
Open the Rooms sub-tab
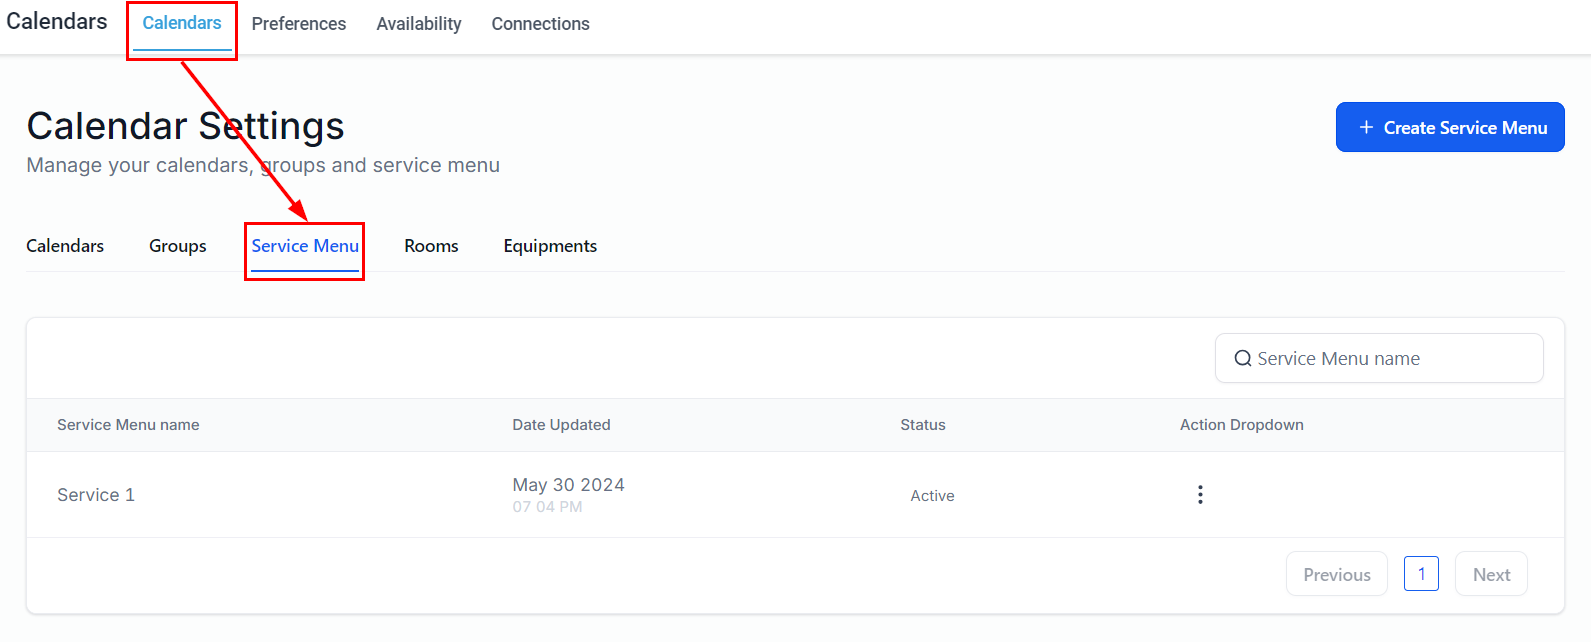click(431, 246)
